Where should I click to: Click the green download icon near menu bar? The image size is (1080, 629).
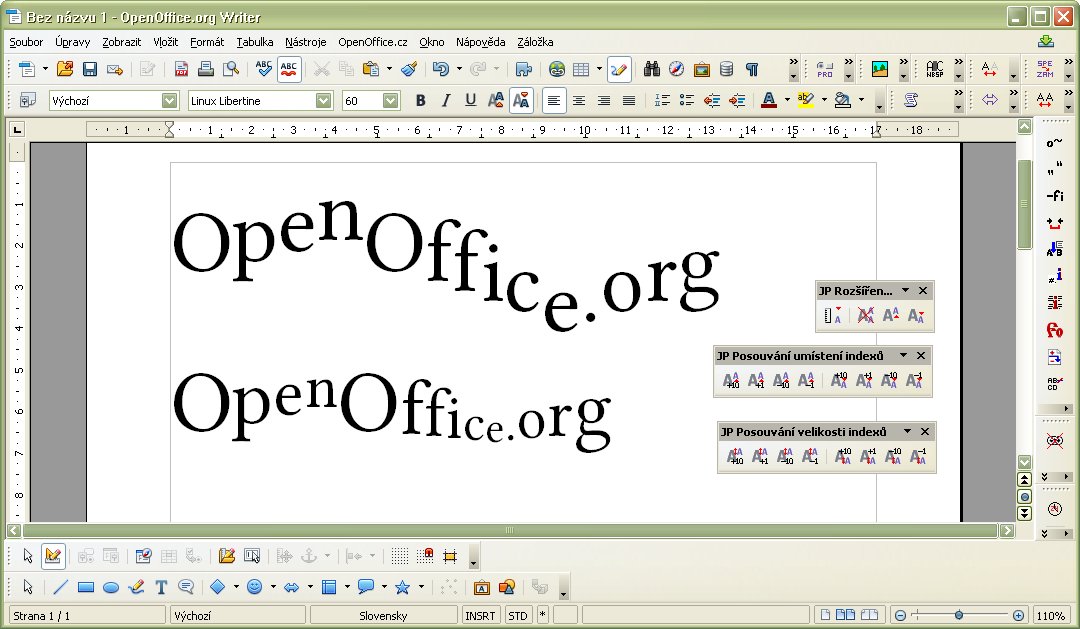(x=1046, y=41)
